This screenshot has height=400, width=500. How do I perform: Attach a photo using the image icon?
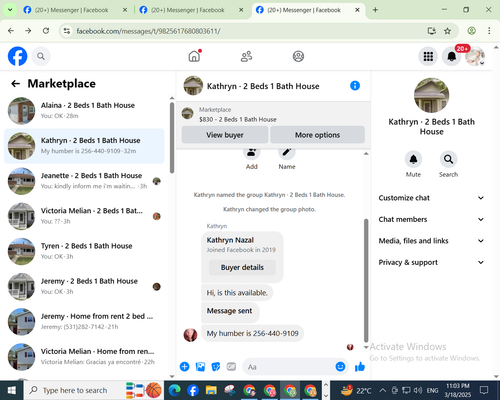(200, 367)
